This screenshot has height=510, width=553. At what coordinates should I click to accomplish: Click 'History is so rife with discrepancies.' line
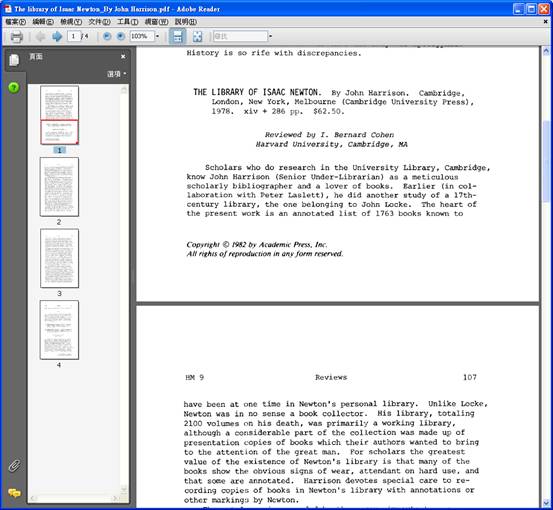click(274, 53)
